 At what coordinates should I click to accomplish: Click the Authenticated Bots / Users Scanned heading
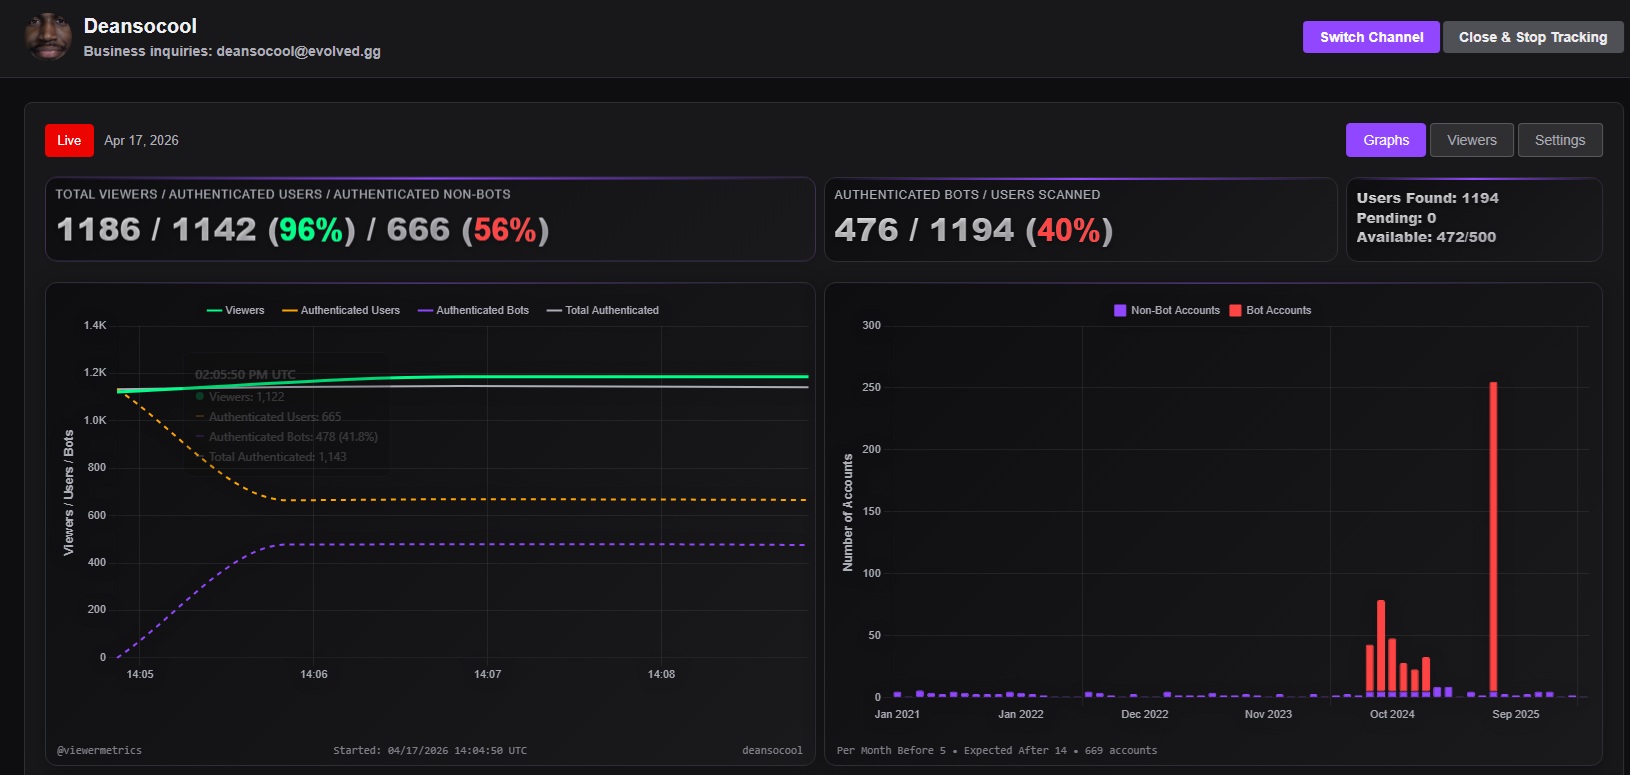(x=967, y=195)
